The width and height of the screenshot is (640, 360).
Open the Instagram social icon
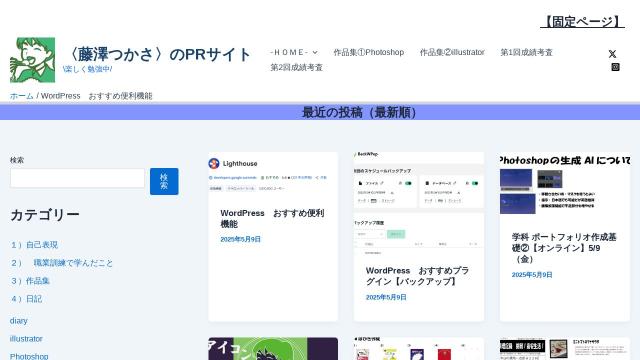616,67
